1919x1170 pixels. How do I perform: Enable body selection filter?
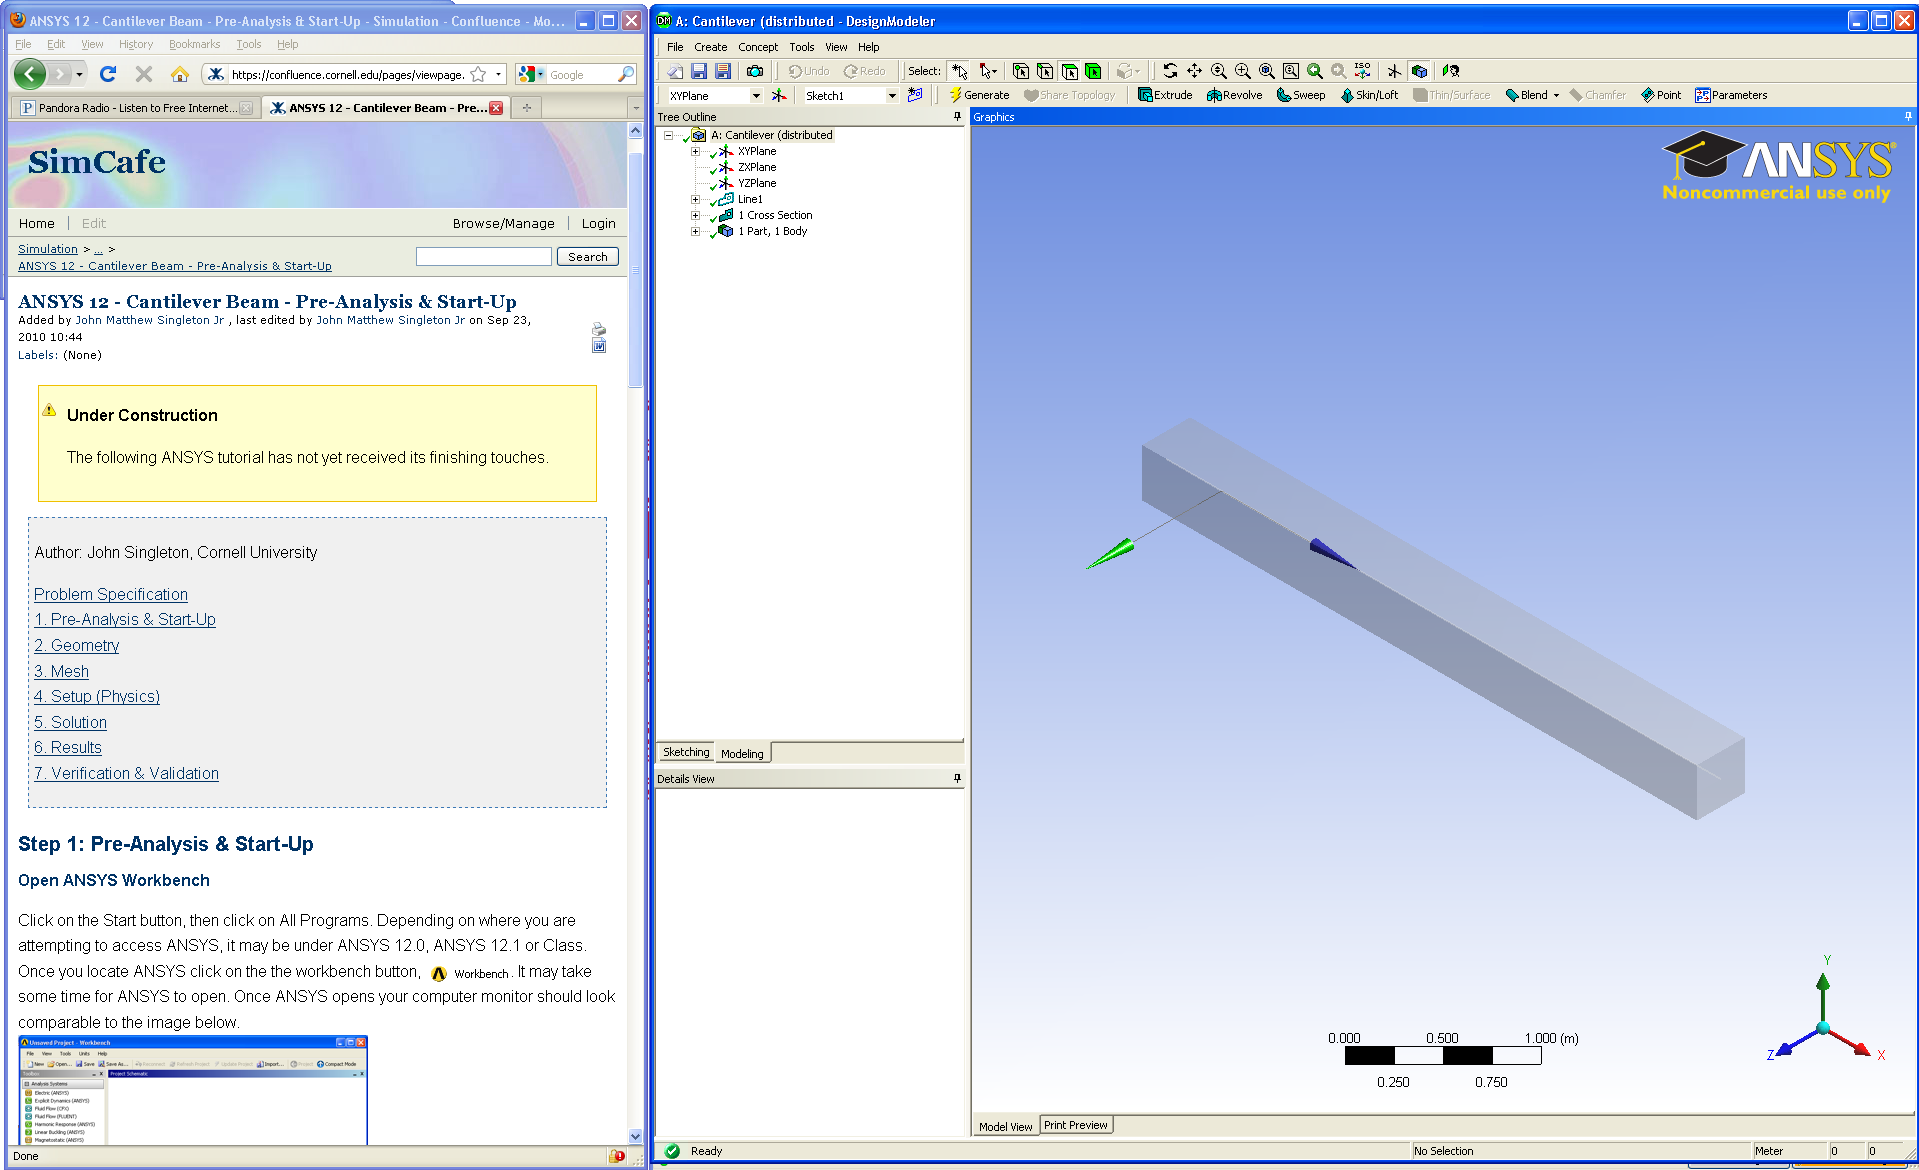click(1093, 71)
